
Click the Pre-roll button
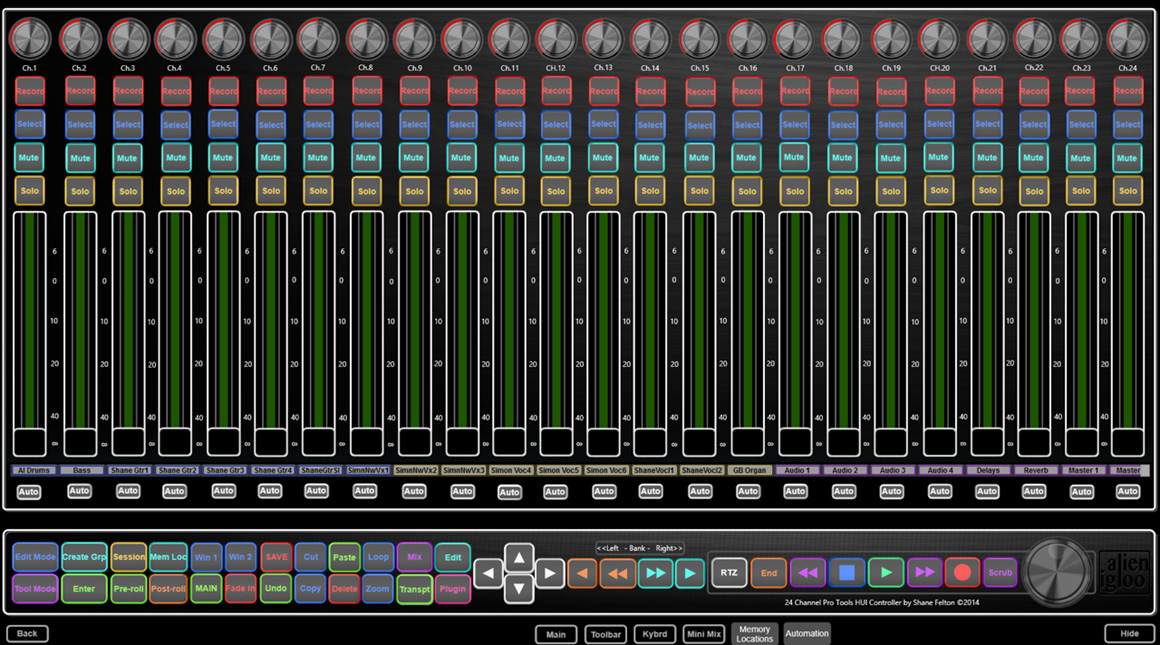click(x=129, y=590)
